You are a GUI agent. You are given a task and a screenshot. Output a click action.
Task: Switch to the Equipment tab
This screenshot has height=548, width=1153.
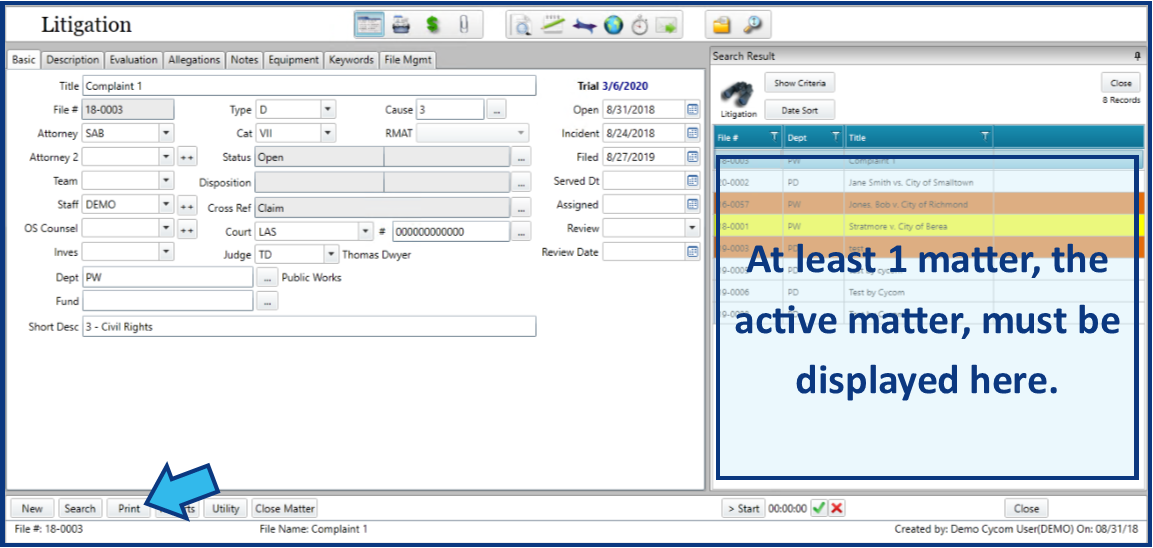293,60
